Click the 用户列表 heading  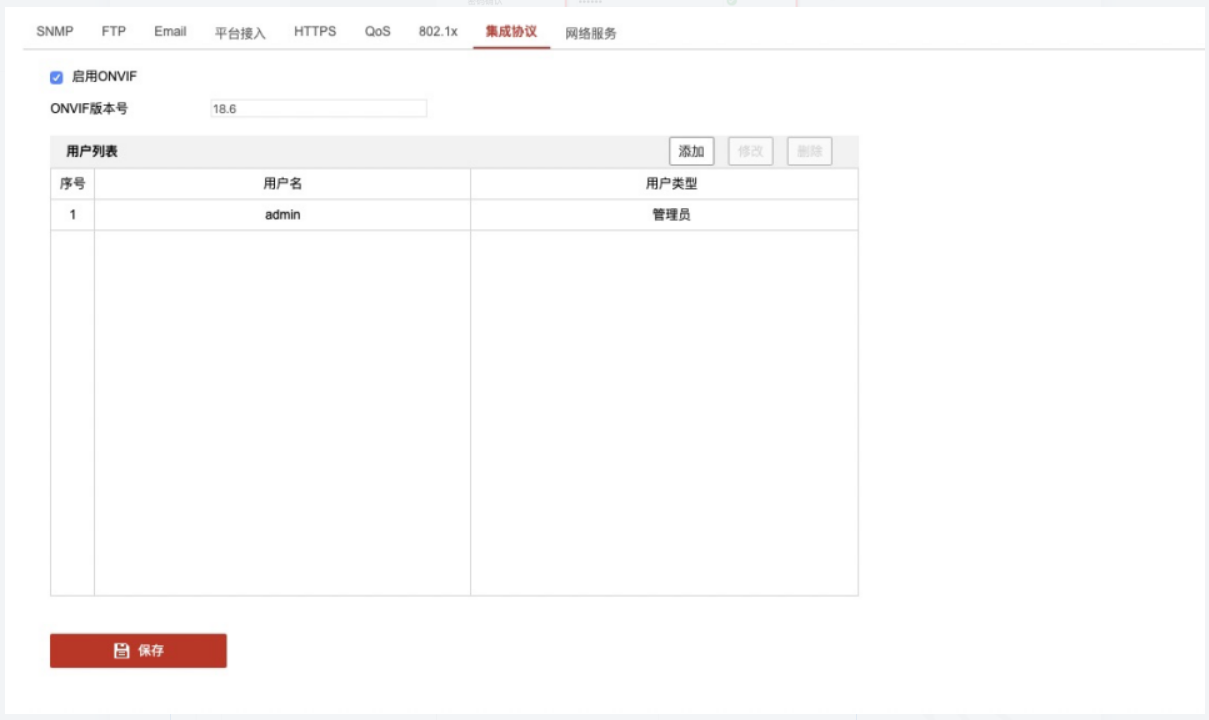[x=91, y=152]
